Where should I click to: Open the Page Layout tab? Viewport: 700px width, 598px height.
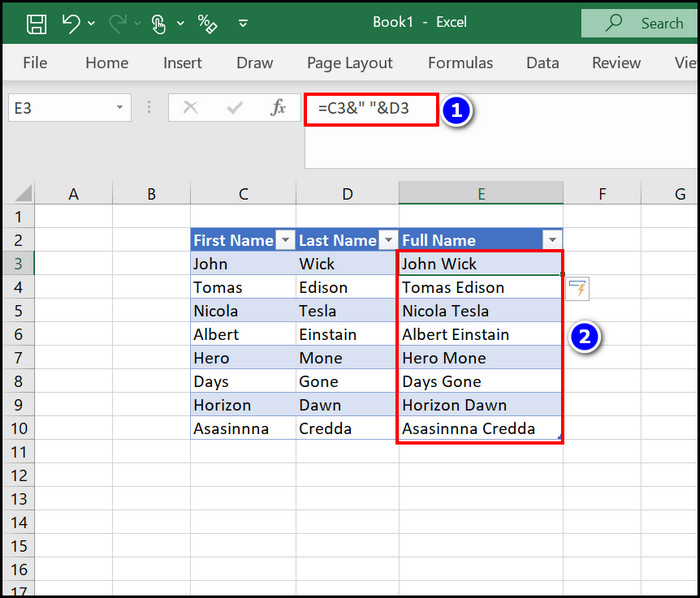pyautogui.click(x=350, y=63)
